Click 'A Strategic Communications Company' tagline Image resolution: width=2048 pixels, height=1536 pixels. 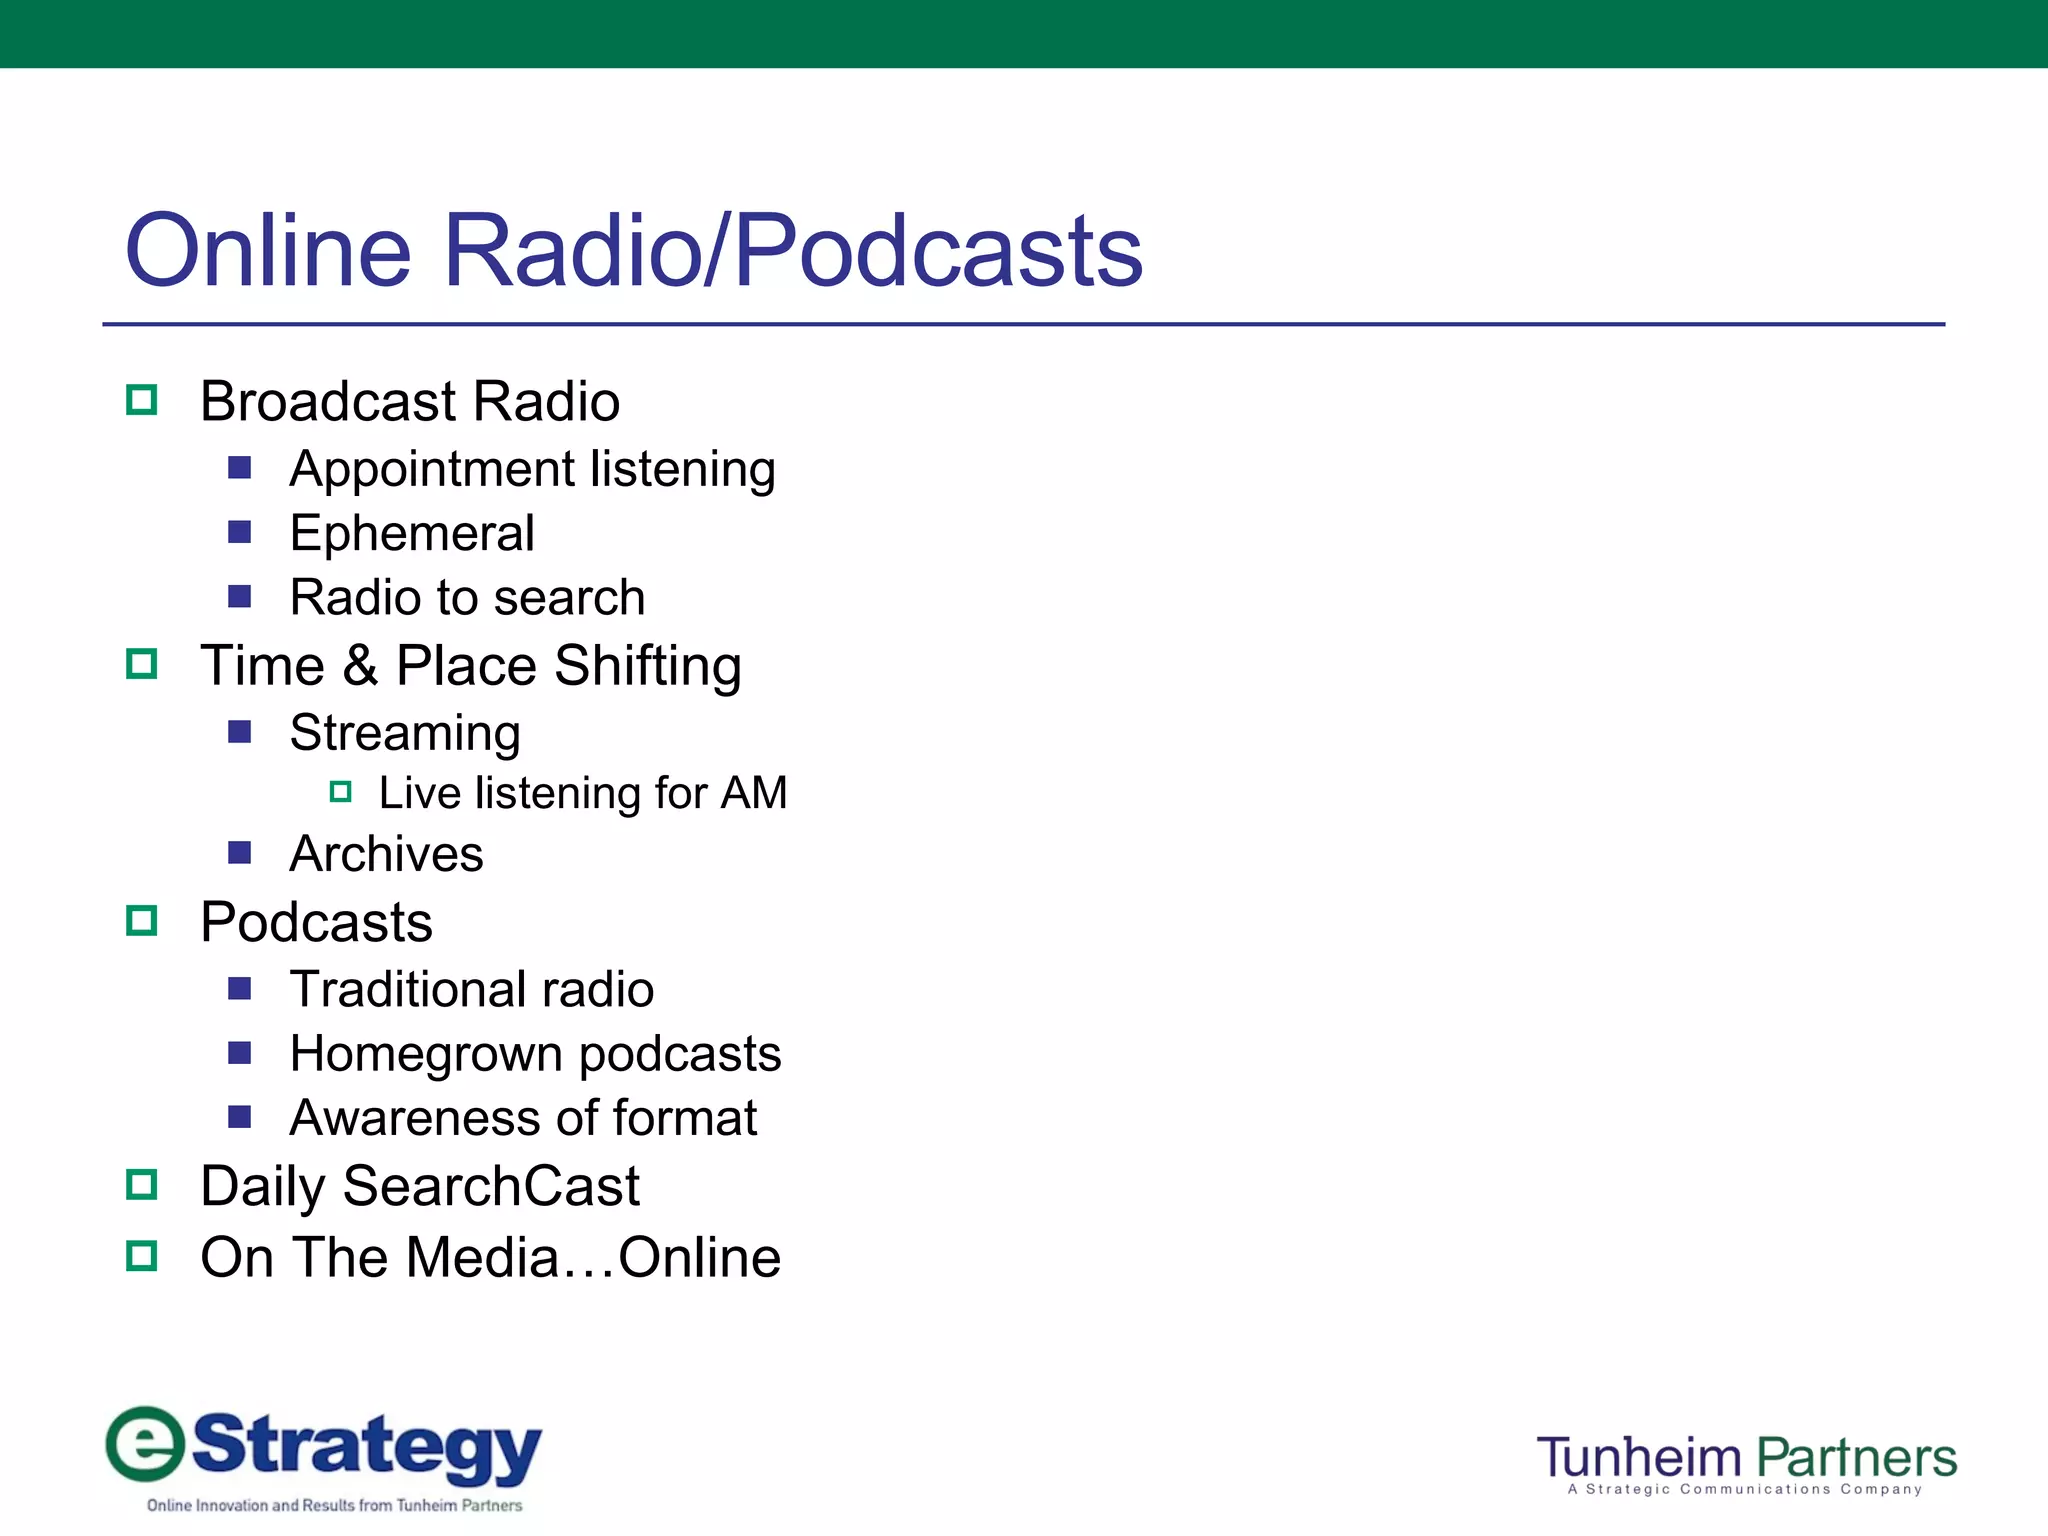[x=1745, y=1489]
